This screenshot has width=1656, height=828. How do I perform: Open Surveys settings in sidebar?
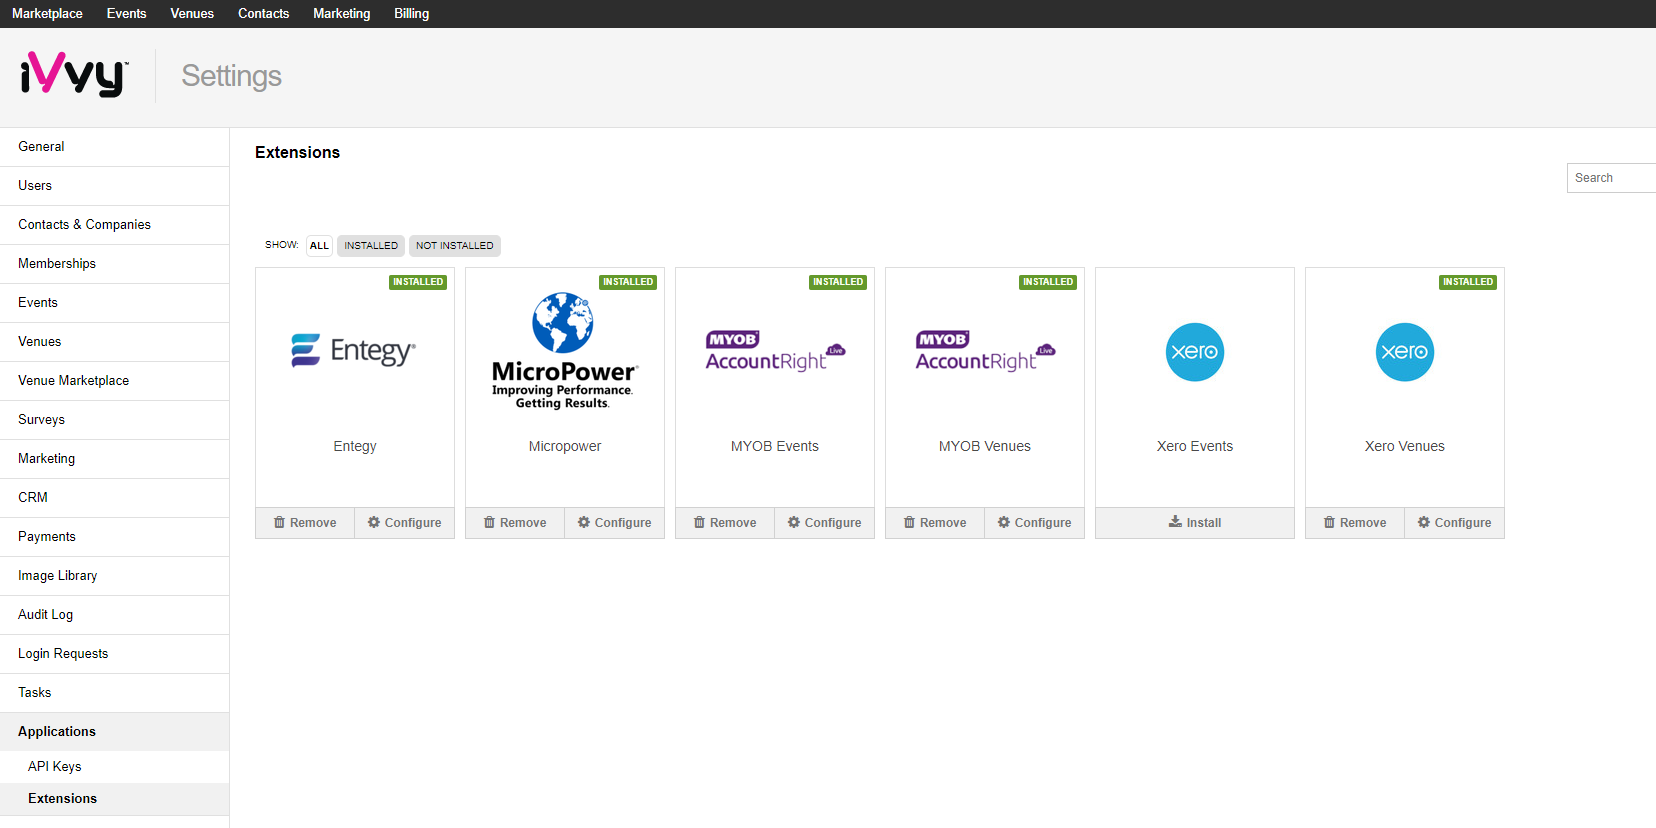click(x=114, y=420)
